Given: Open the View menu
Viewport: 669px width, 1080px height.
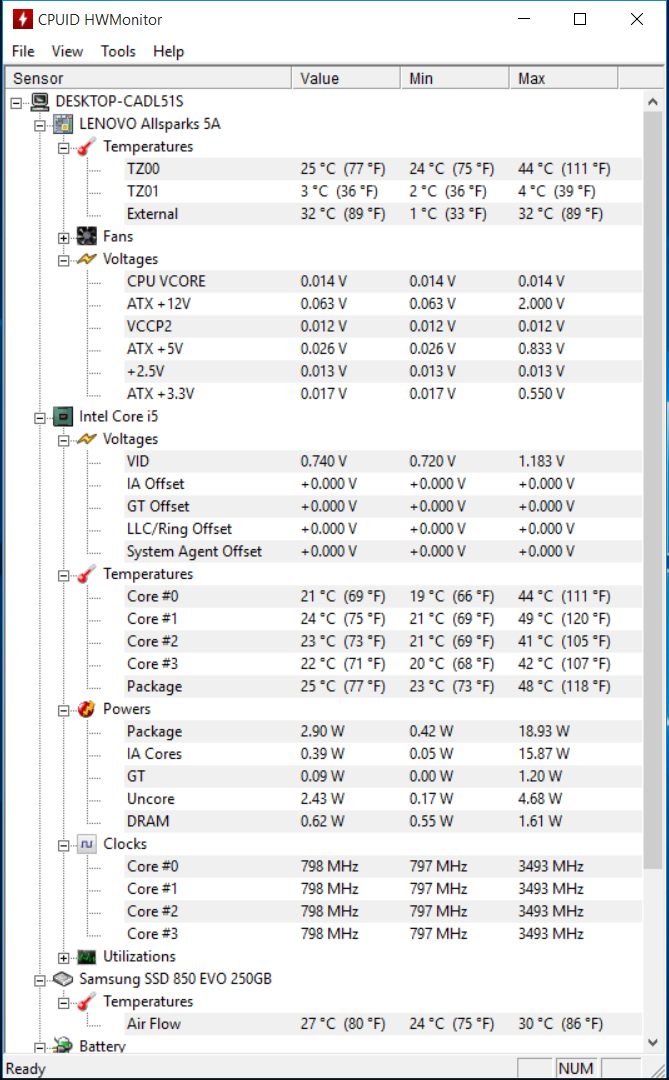Looking at the screenshot, I should click(x=68, y=52).
